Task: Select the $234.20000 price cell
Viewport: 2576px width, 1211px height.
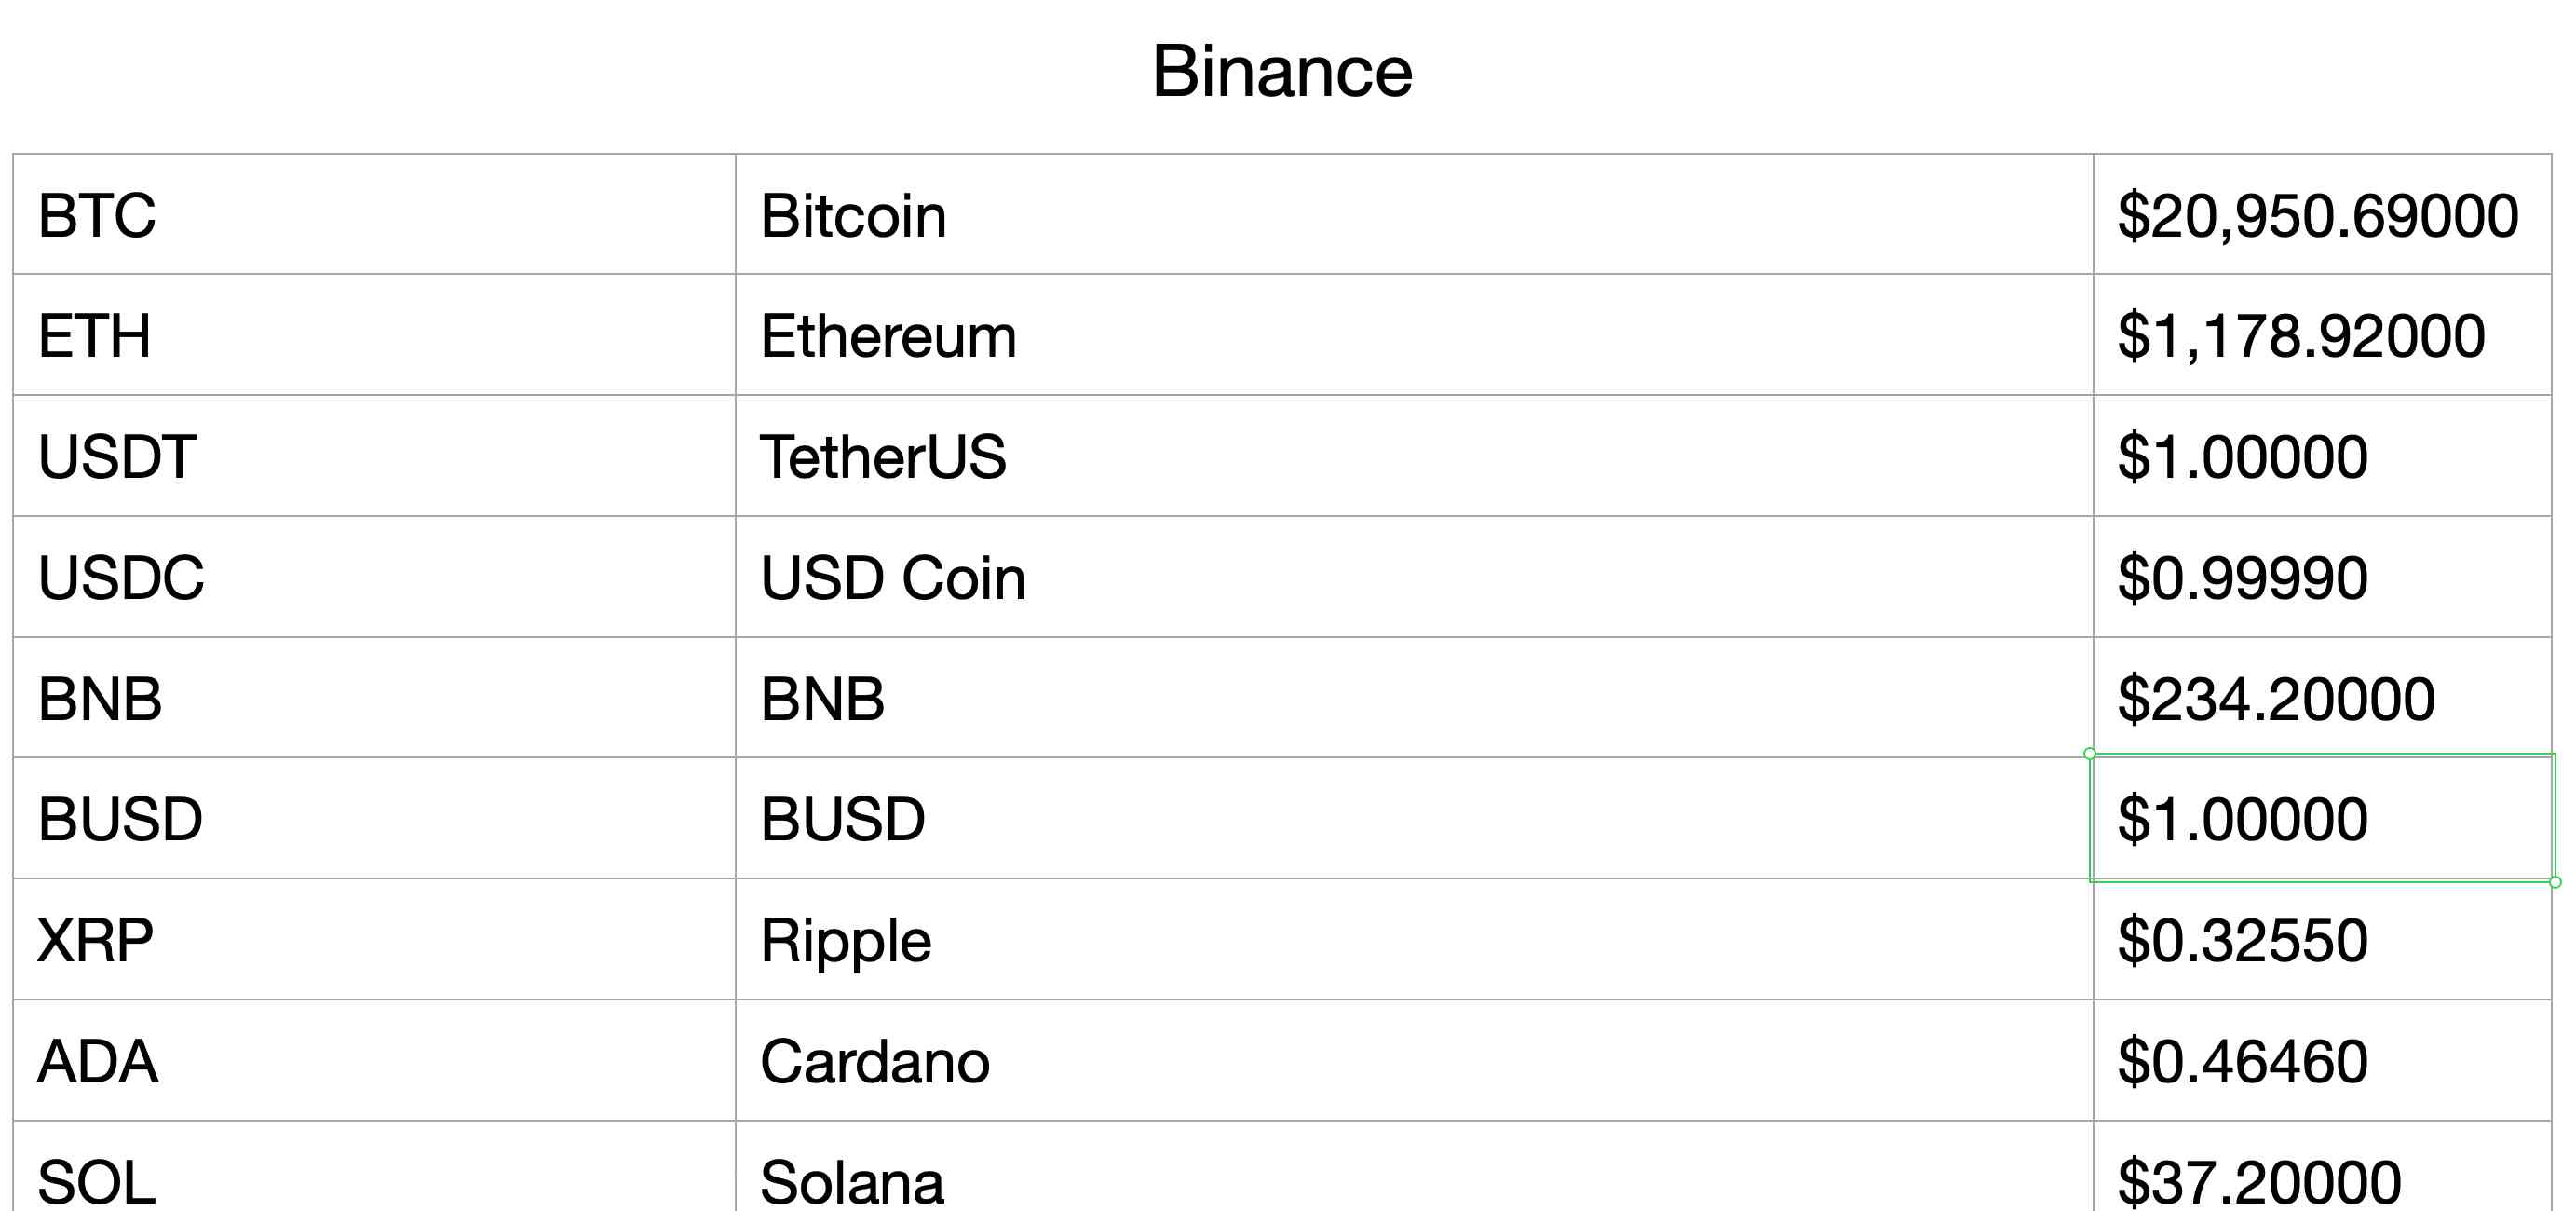Action: [x=2320, y=698]
